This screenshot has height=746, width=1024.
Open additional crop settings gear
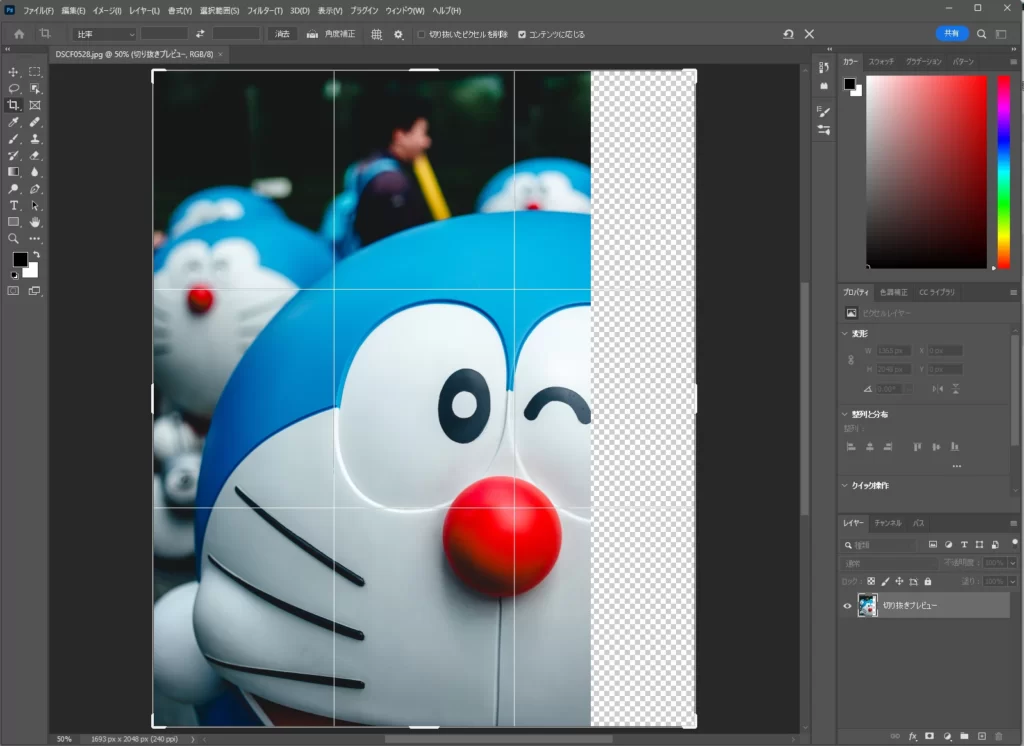point(398,34)
